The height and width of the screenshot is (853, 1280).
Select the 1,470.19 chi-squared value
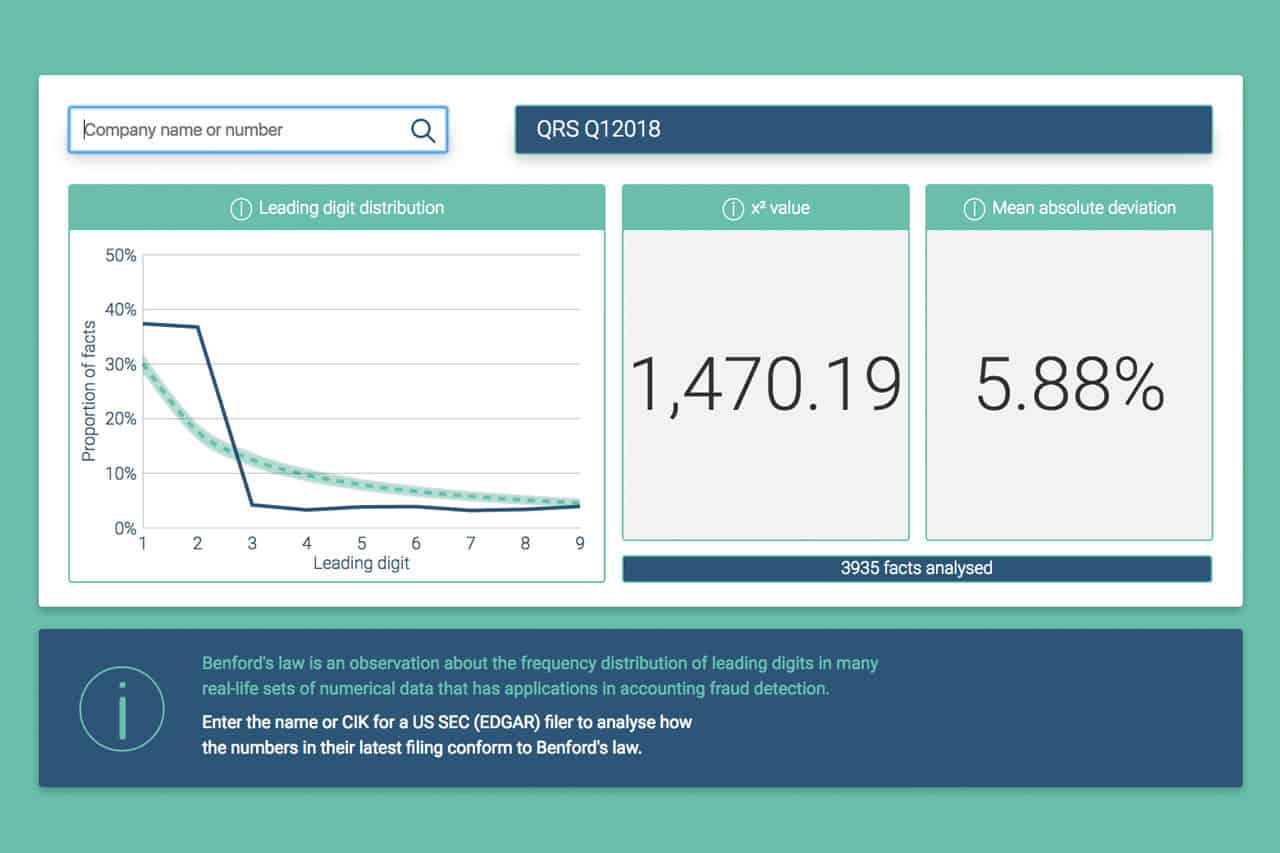766,386
